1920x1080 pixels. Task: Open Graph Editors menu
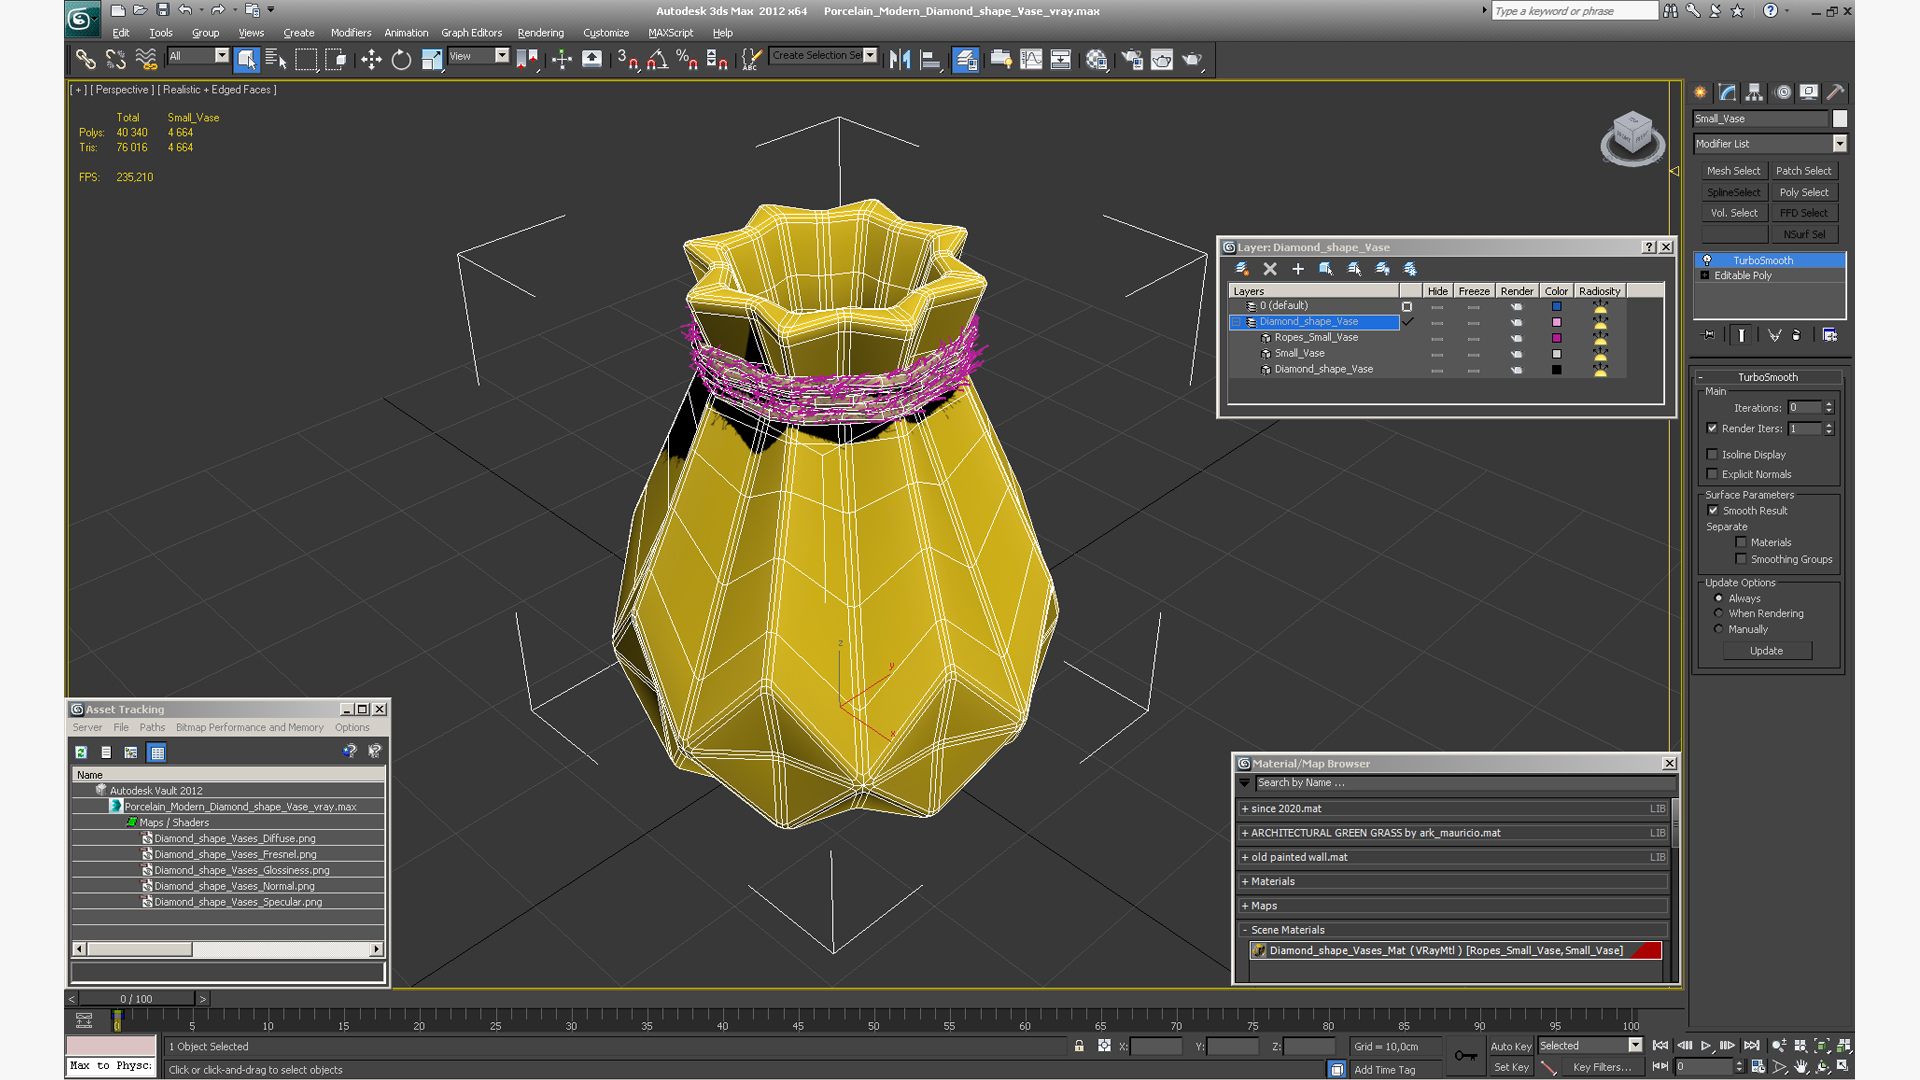coord(471,33)
